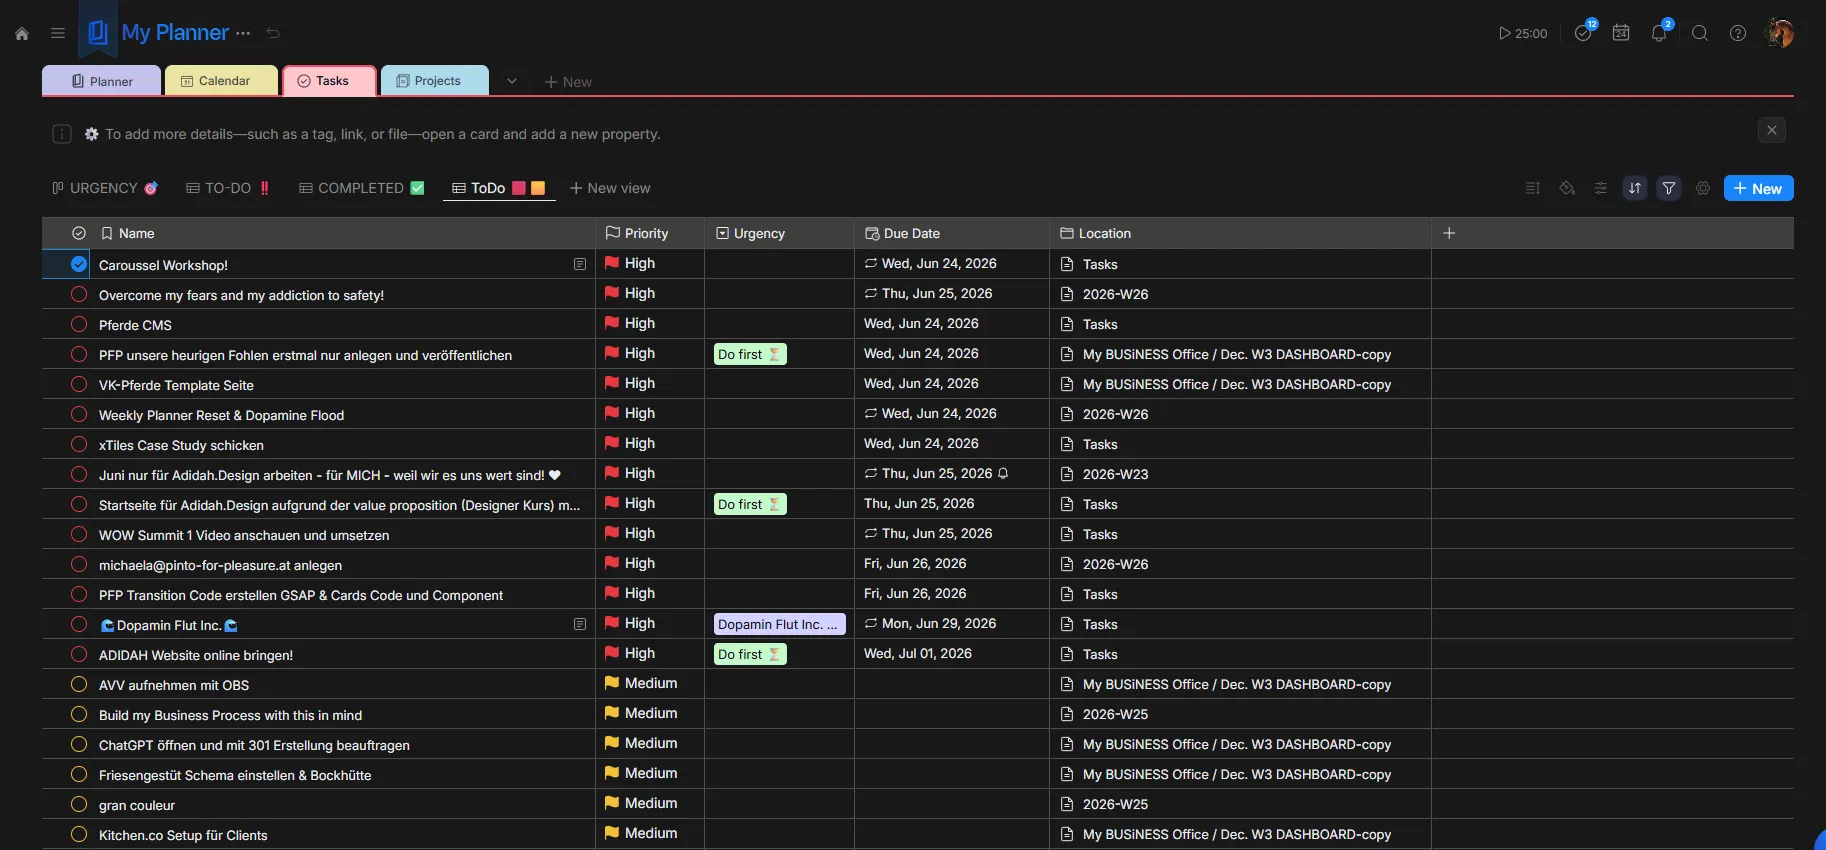1826x850 pixels.
Task: Open the notifications bell
Action: pos(1659,33)
